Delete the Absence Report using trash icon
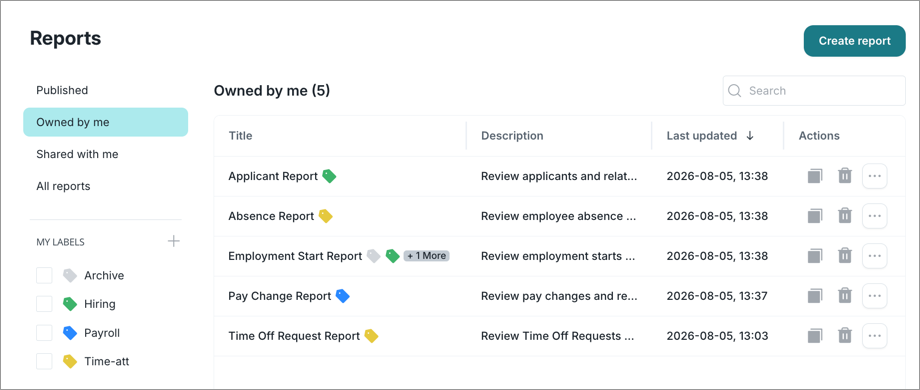The width and height of the screenshot is (920, 390). pyautogui.click(x=844, y=216)
